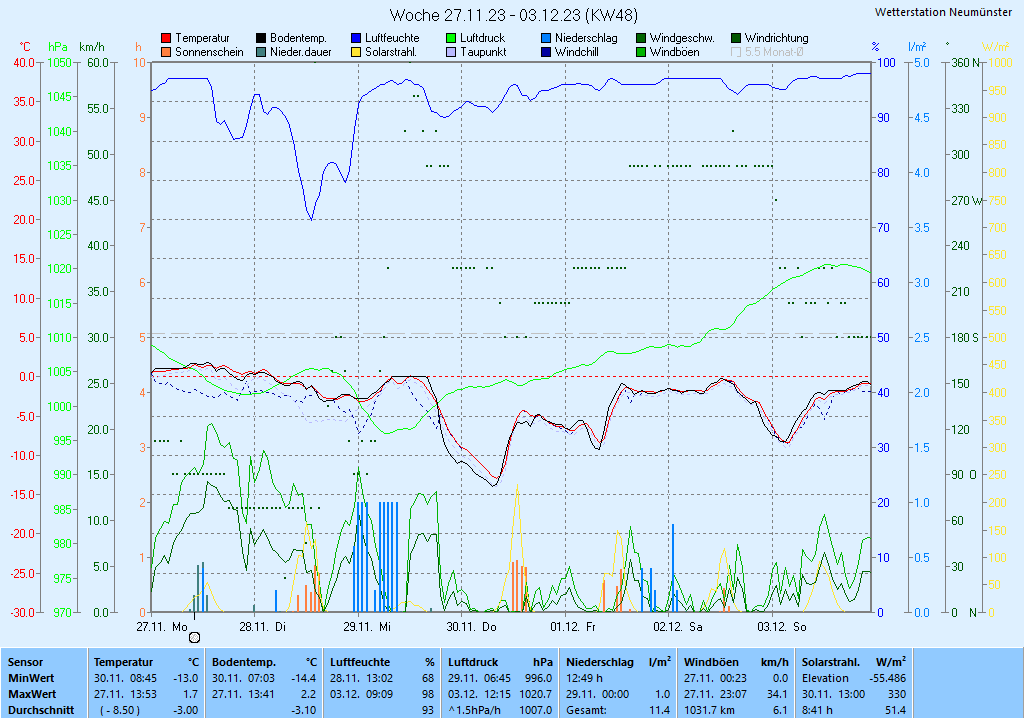1024x718 pixels.
Task: Click the 1031.7 km wind run value
Action: (x=709, y=710)
